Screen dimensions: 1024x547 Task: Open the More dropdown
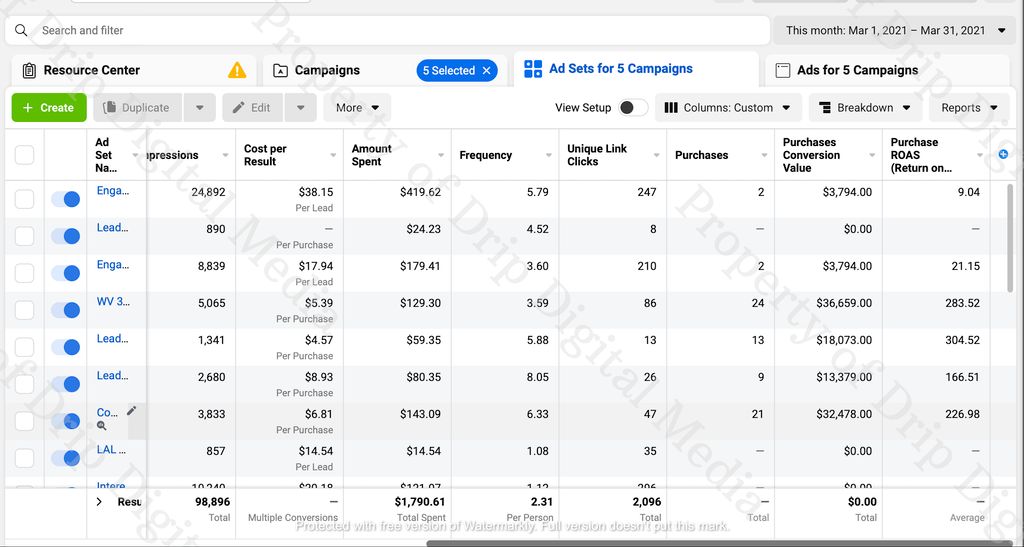[x=357, y=108]
